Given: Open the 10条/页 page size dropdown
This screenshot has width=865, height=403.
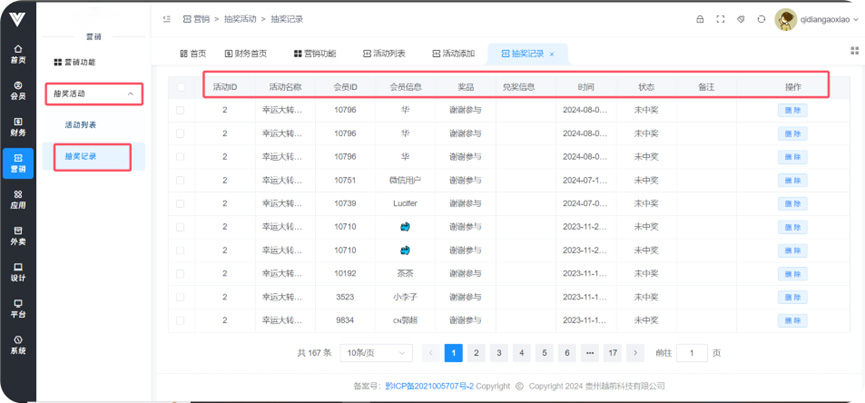Looking at the screenshot, I should click(375, 353).
